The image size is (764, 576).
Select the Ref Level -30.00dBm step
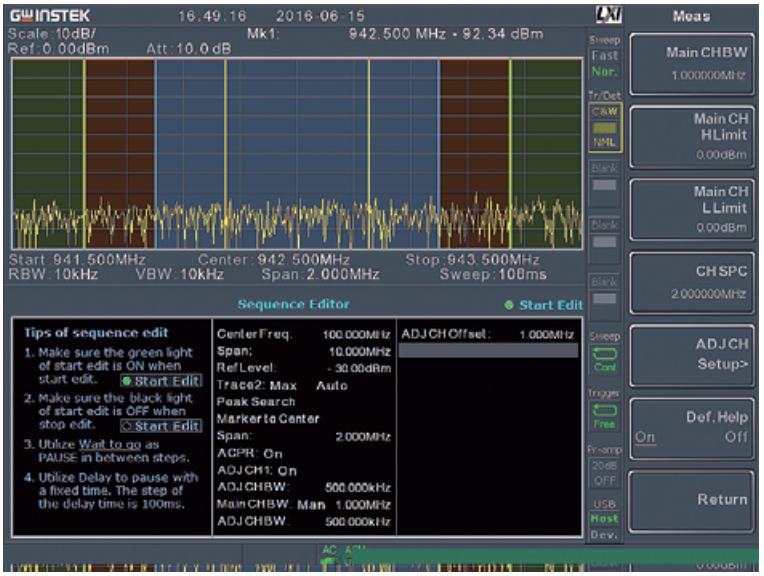[304, 368]
